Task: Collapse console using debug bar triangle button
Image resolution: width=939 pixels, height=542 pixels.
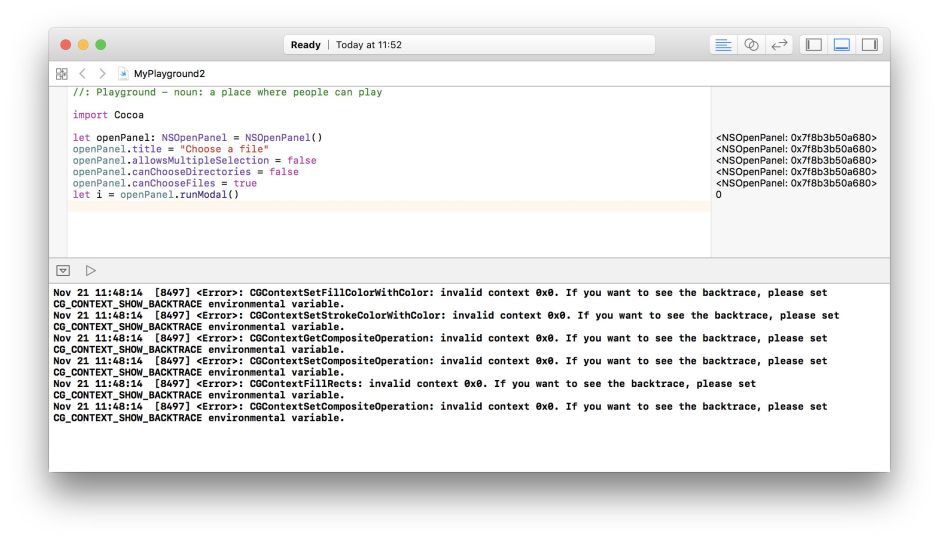Action: 63,270
